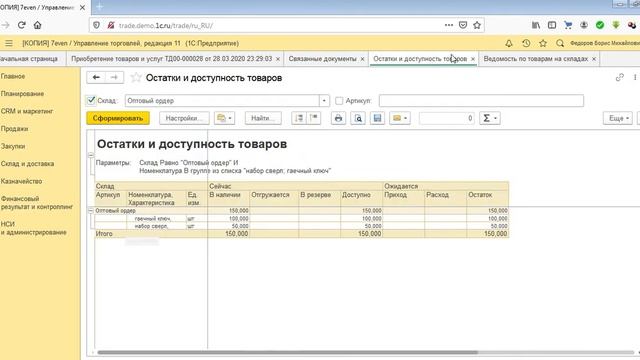This screenshot has width=640, height=360.
Task: Click the numeric sum field showing 0
Action: click(447, 118)
